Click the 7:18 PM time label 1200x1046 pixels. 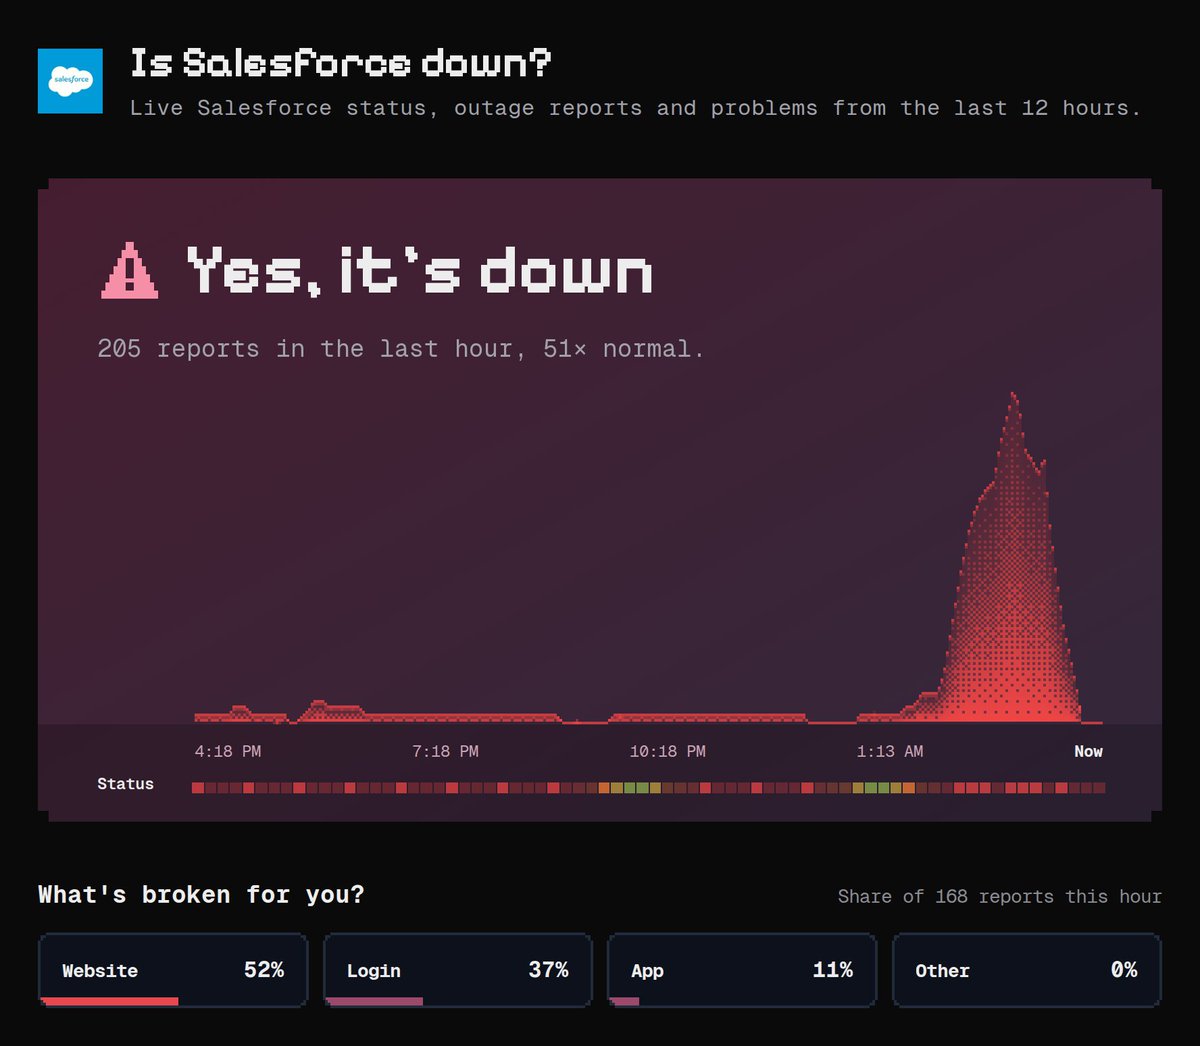tap(445, 751)
